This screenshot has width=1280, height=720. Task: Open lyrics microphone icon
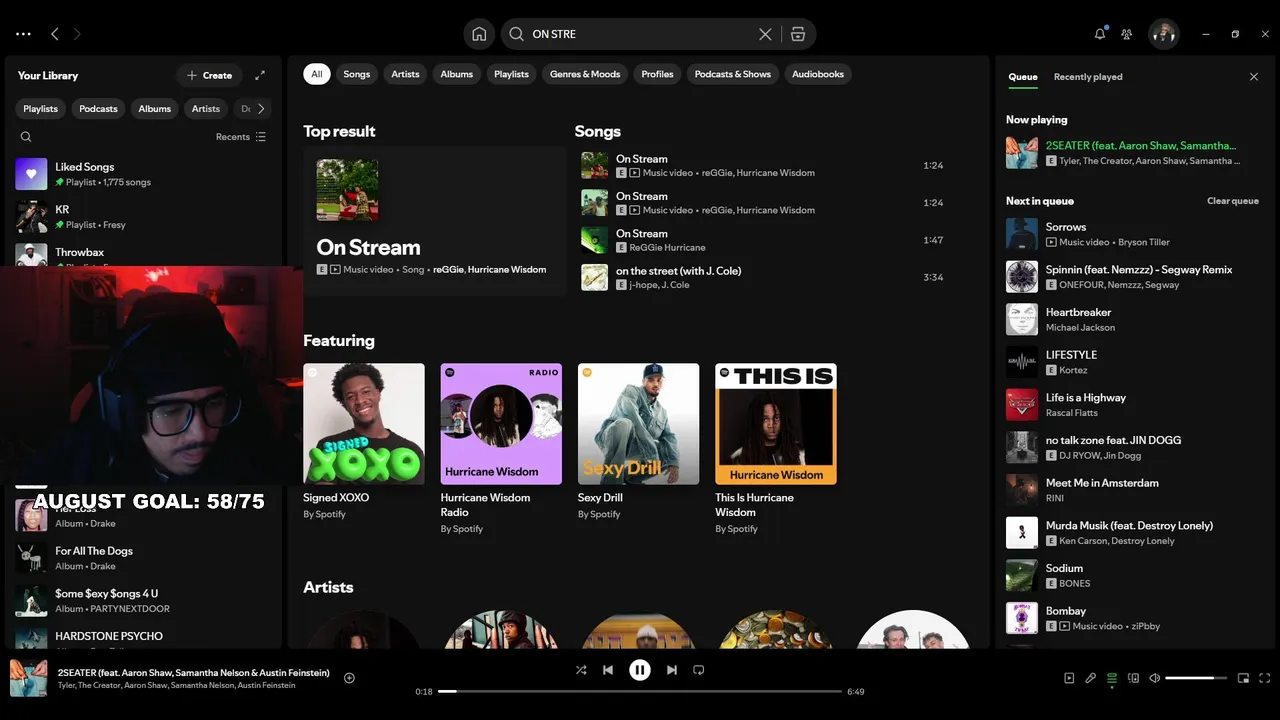(x=1091, y=678)
